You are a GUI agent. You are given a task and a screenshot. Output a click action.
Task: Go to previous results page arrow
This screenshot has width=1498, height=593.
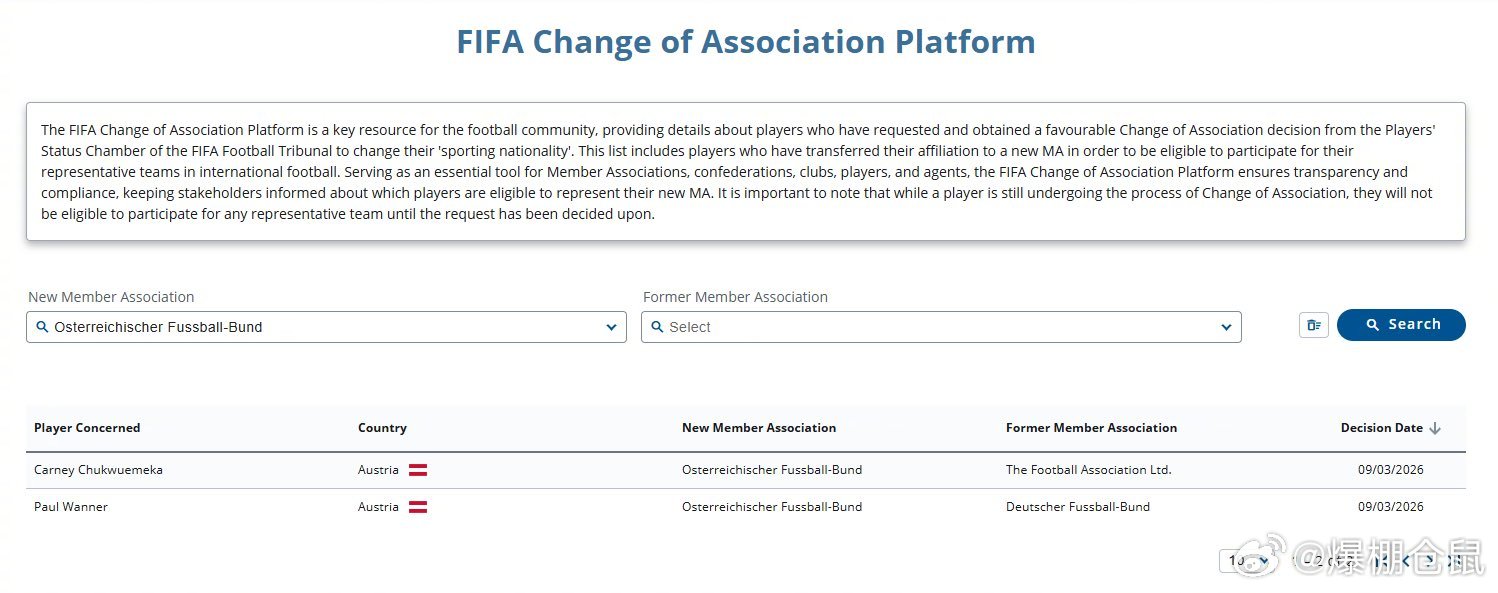click(1406, 561)
